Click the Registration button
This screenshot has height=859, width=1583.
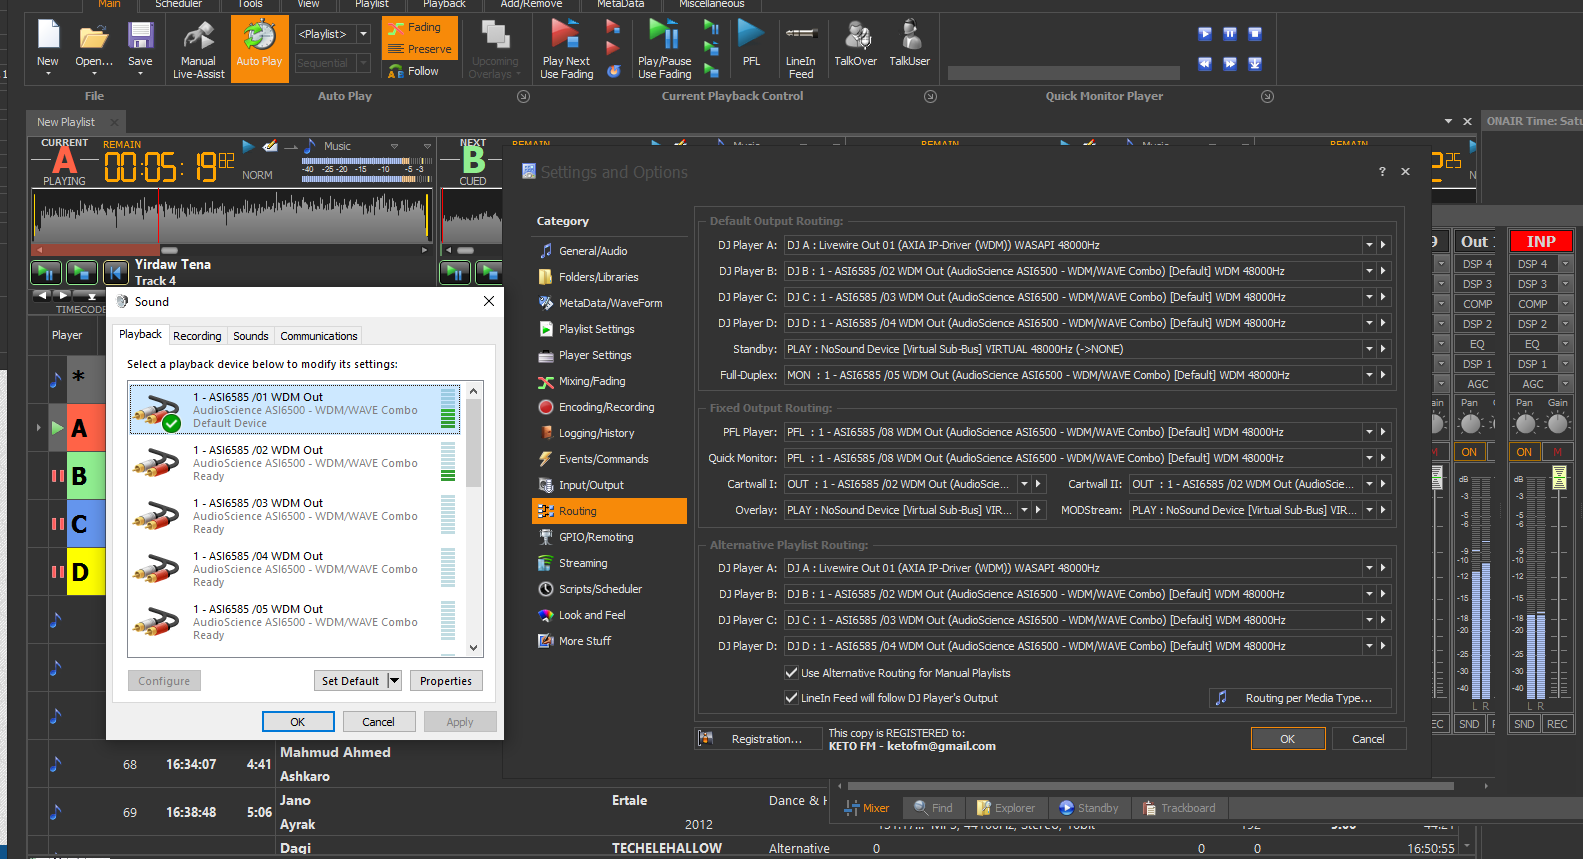[757, 739]
